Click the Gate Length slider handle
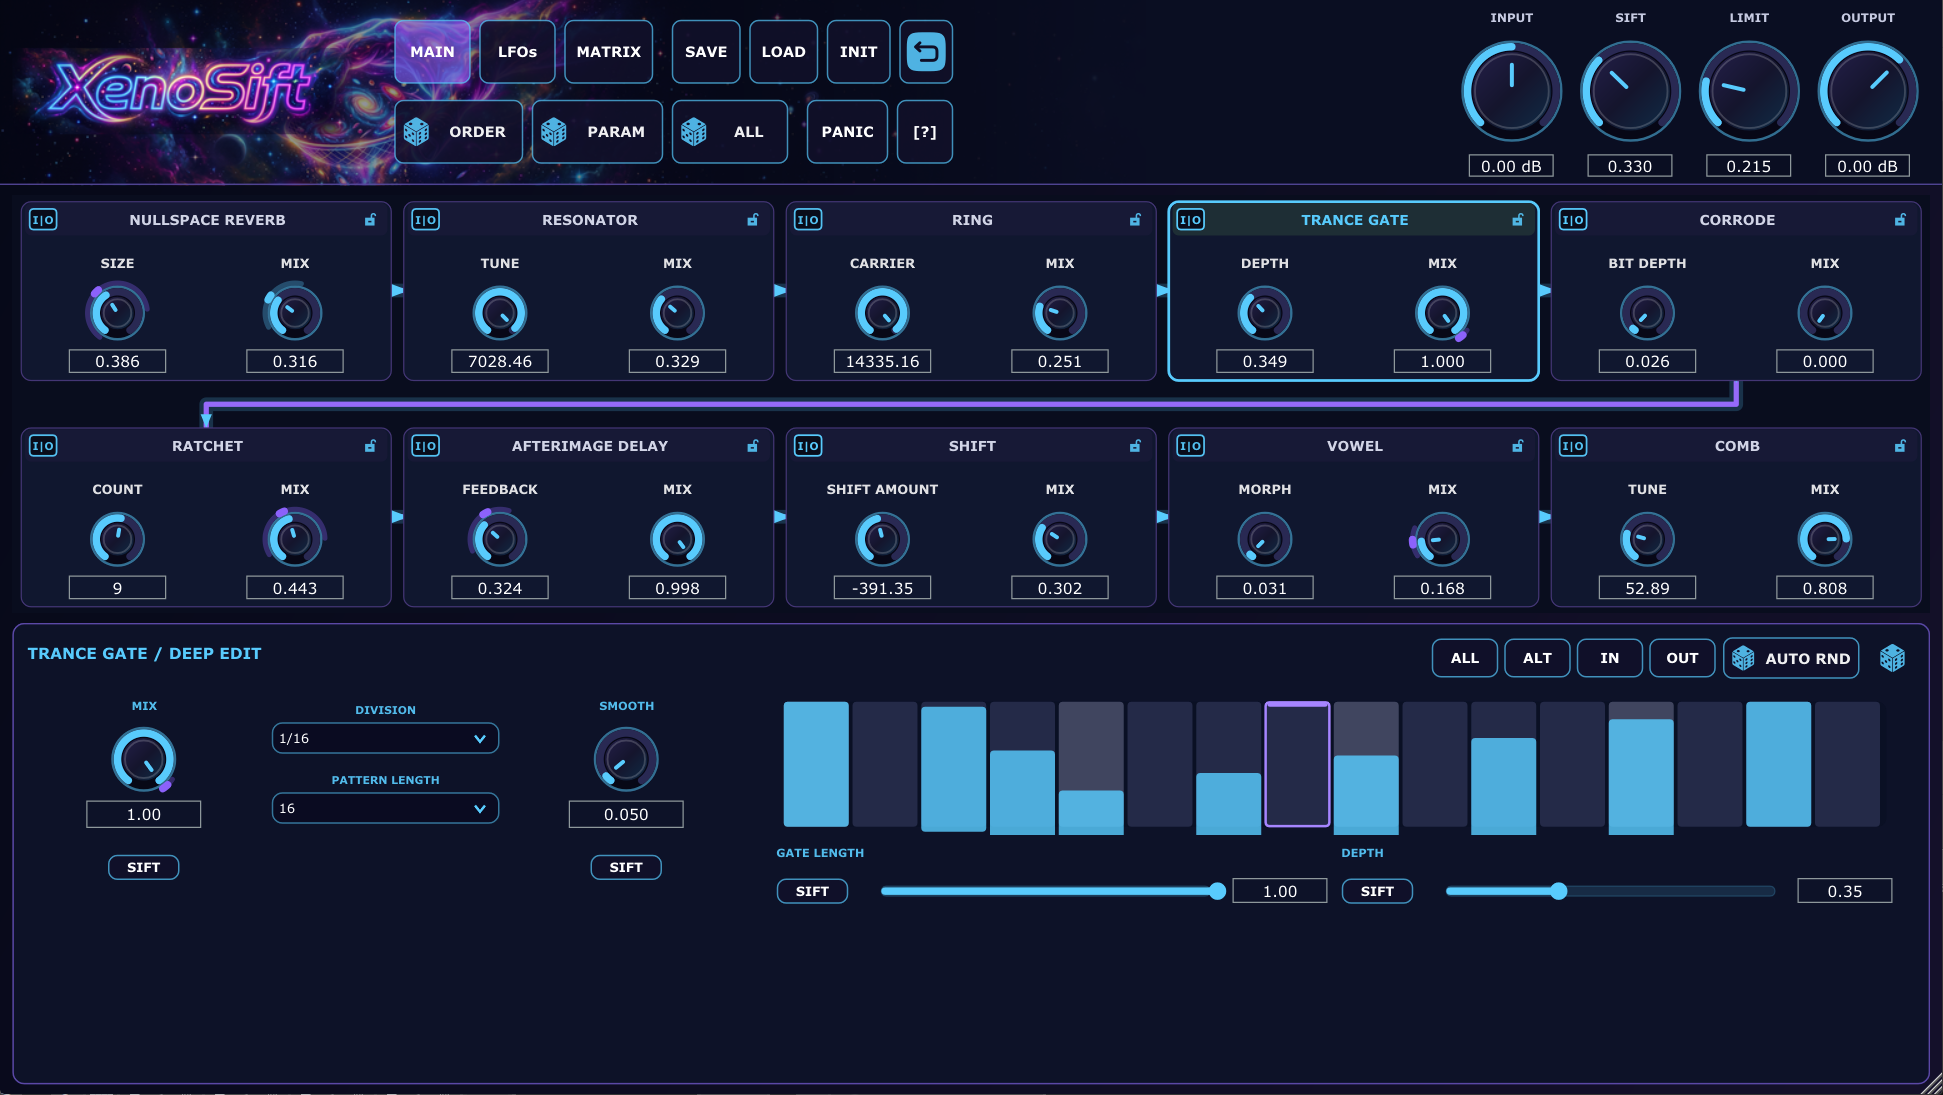The image size is (1943, 1095). 1217,891
